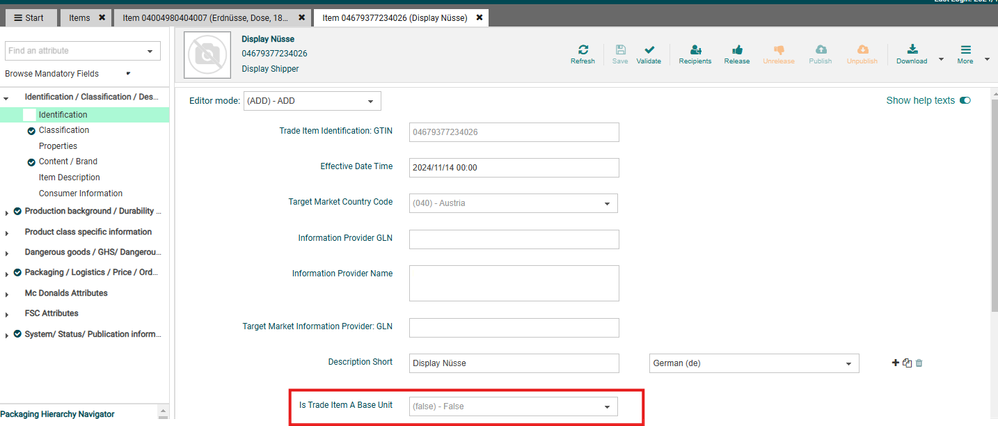Screen dimensions: 998x426
Task: Expand Product class specific information group
Action: pyautogui.click(x=6, y=233)
